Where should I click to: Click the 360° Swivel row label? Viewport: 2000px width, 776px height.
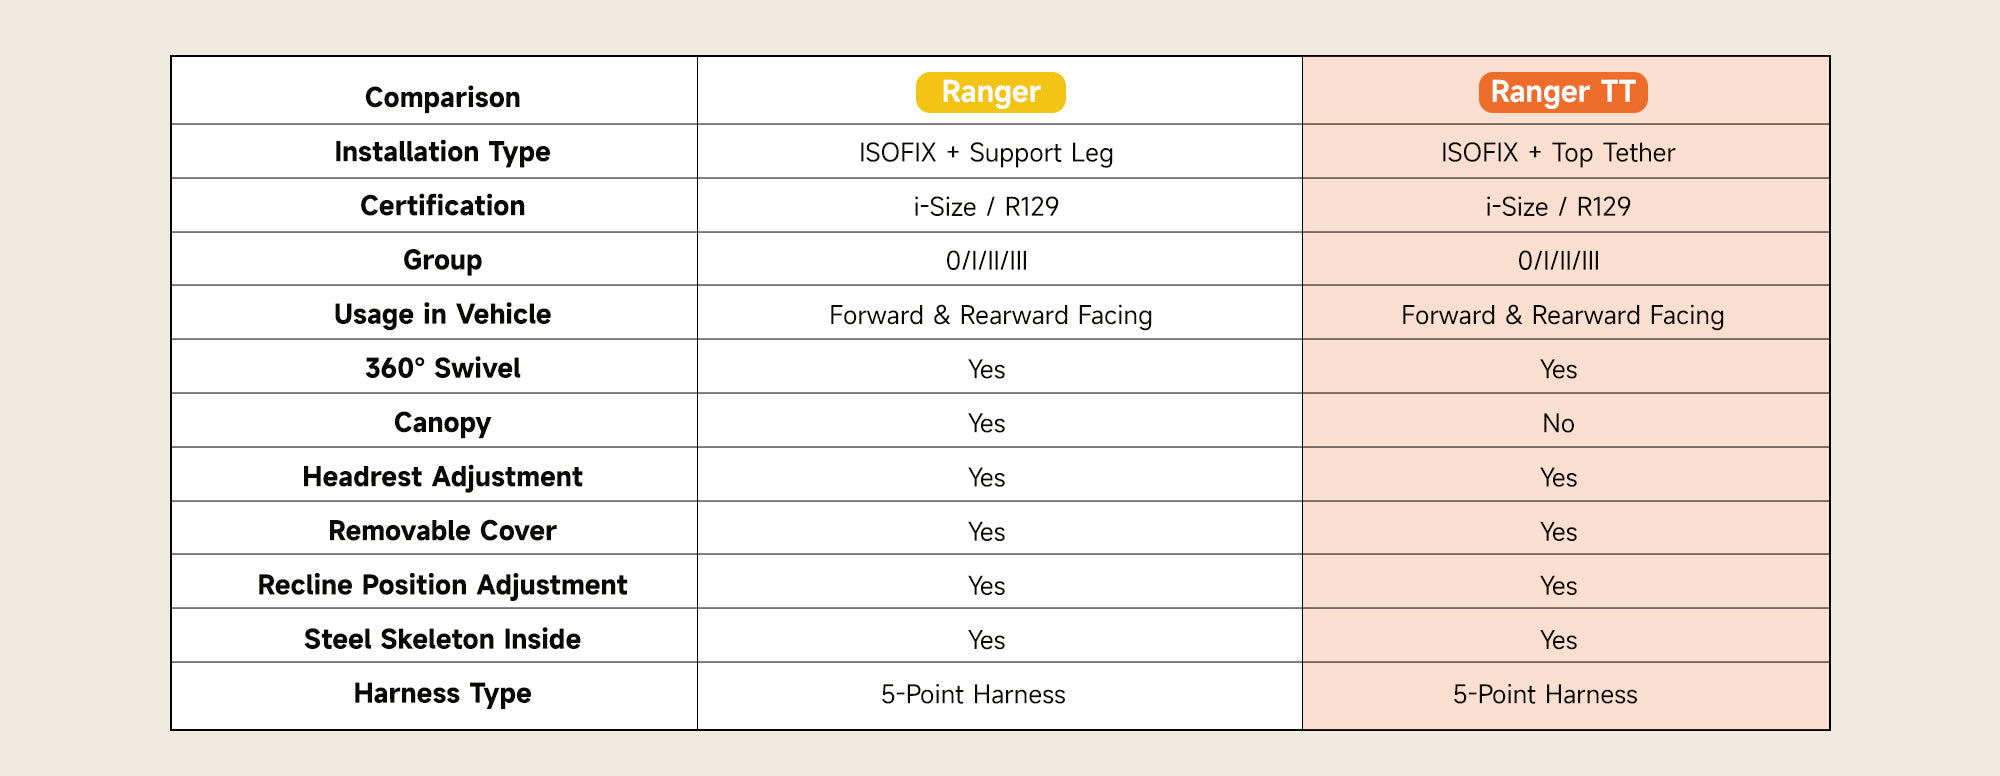(x=442, y=368)
